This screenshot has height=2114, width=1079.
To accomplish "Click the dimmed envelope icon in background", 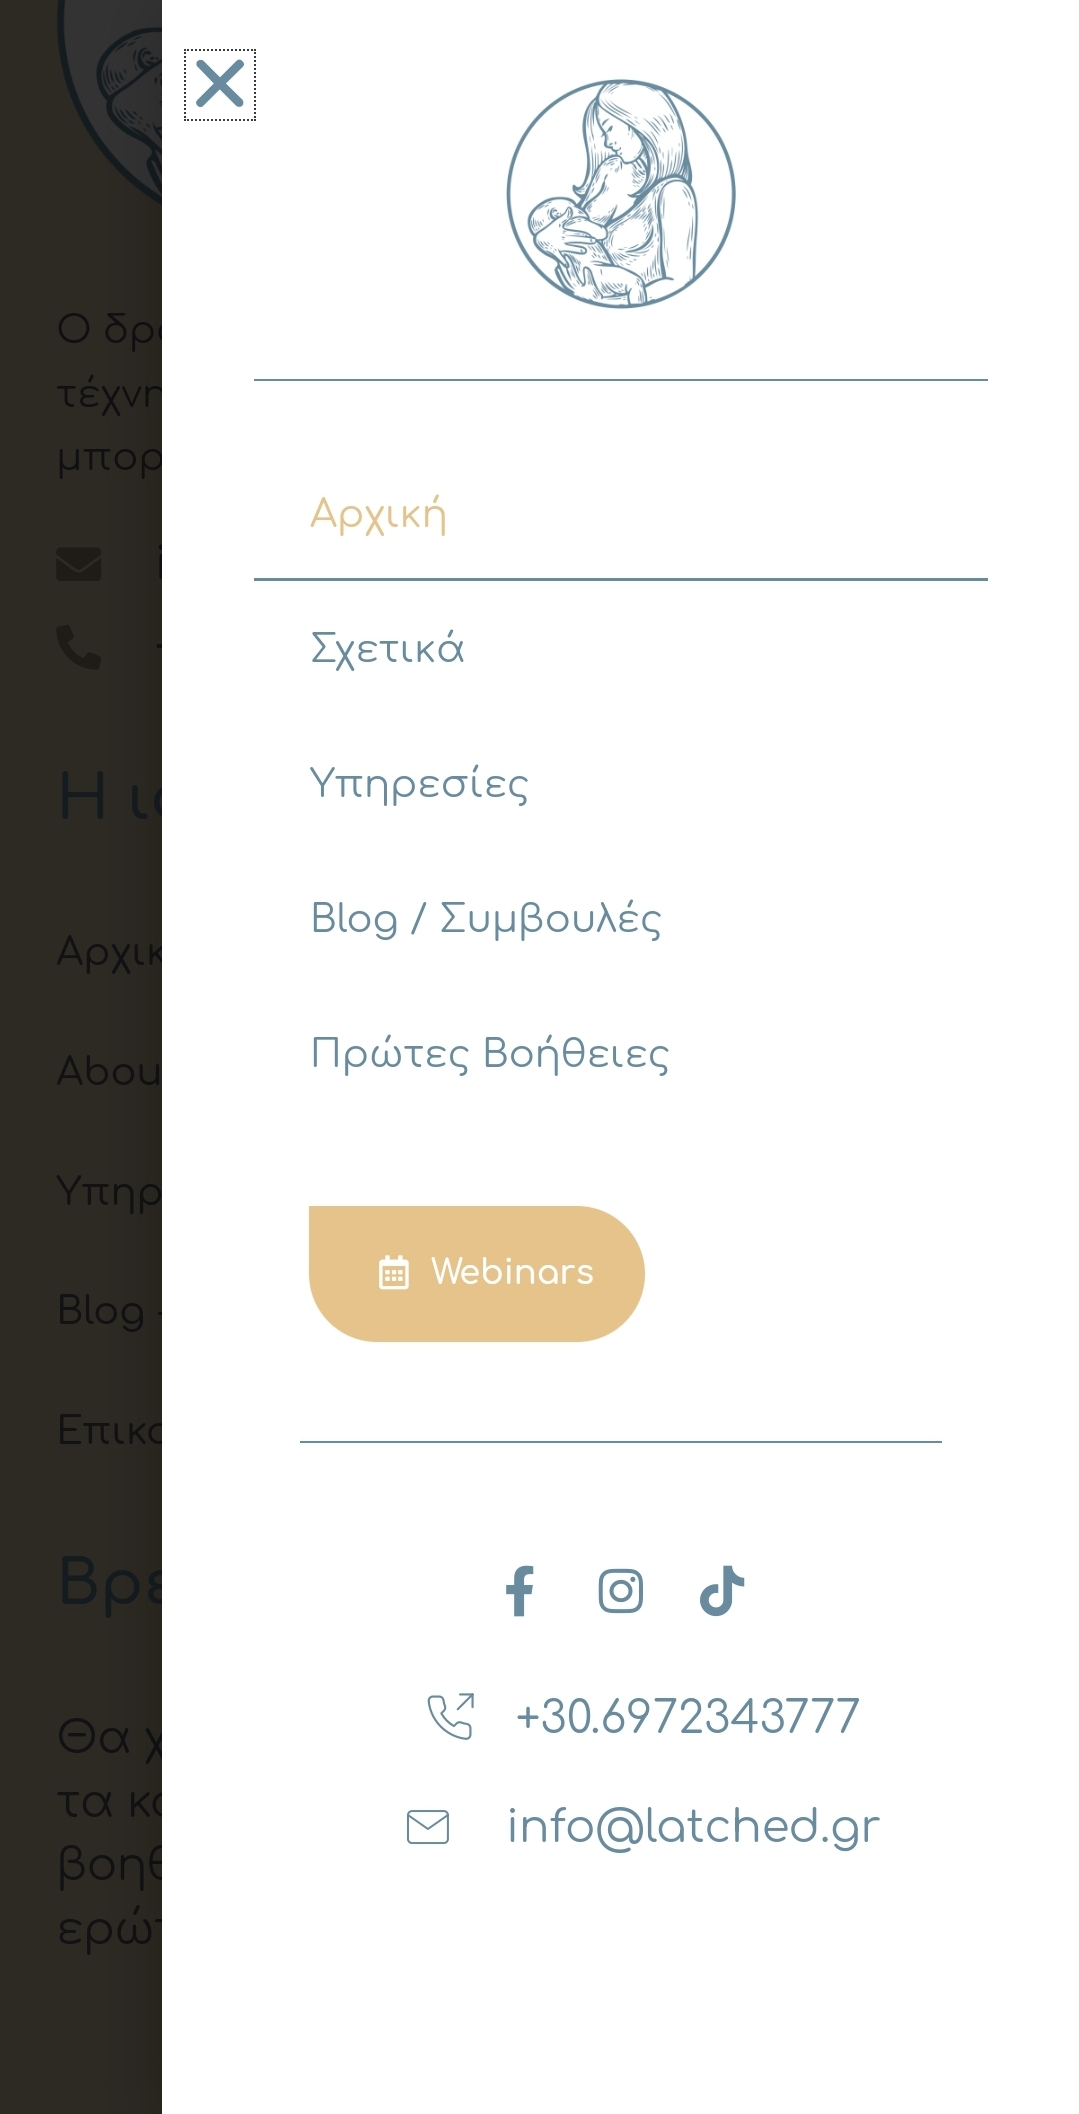I will 79,564.
